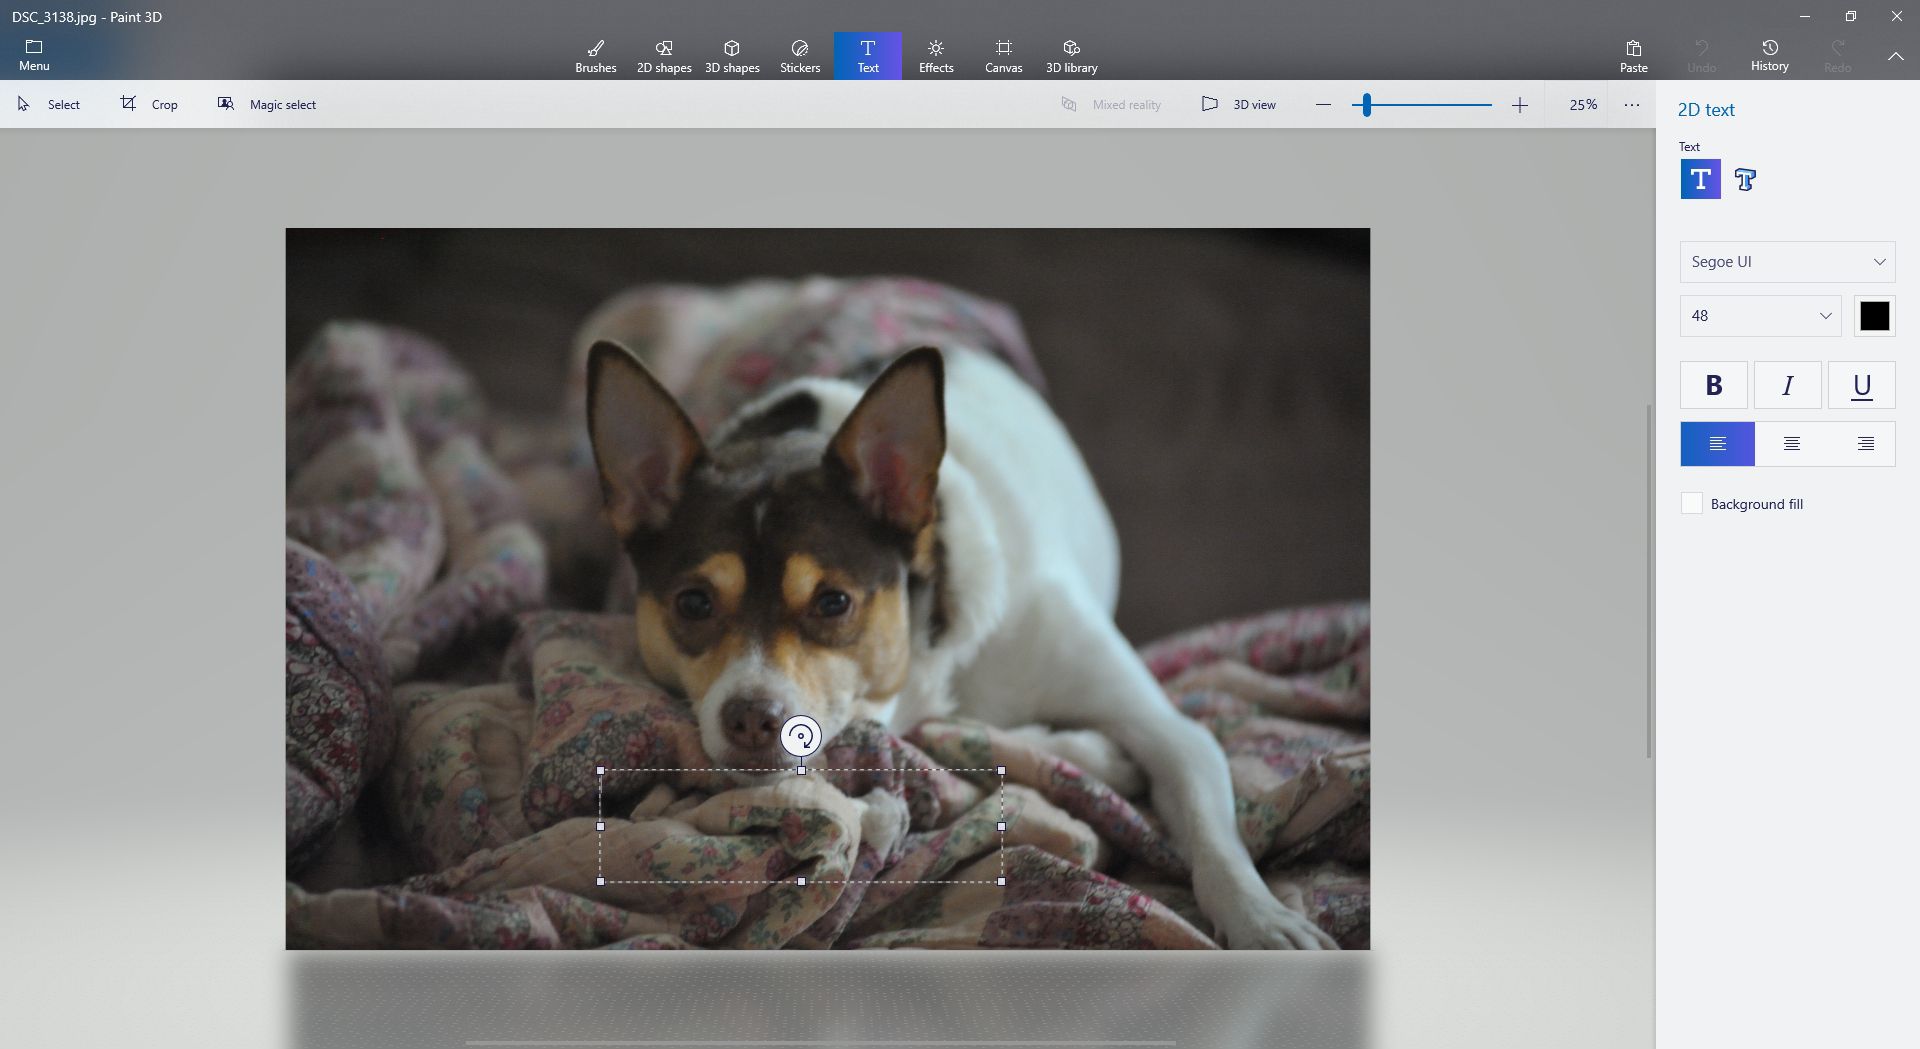Viewport: 1920px width, 1049px height.
Task: Activate Magic select
Action: [267, 104]
